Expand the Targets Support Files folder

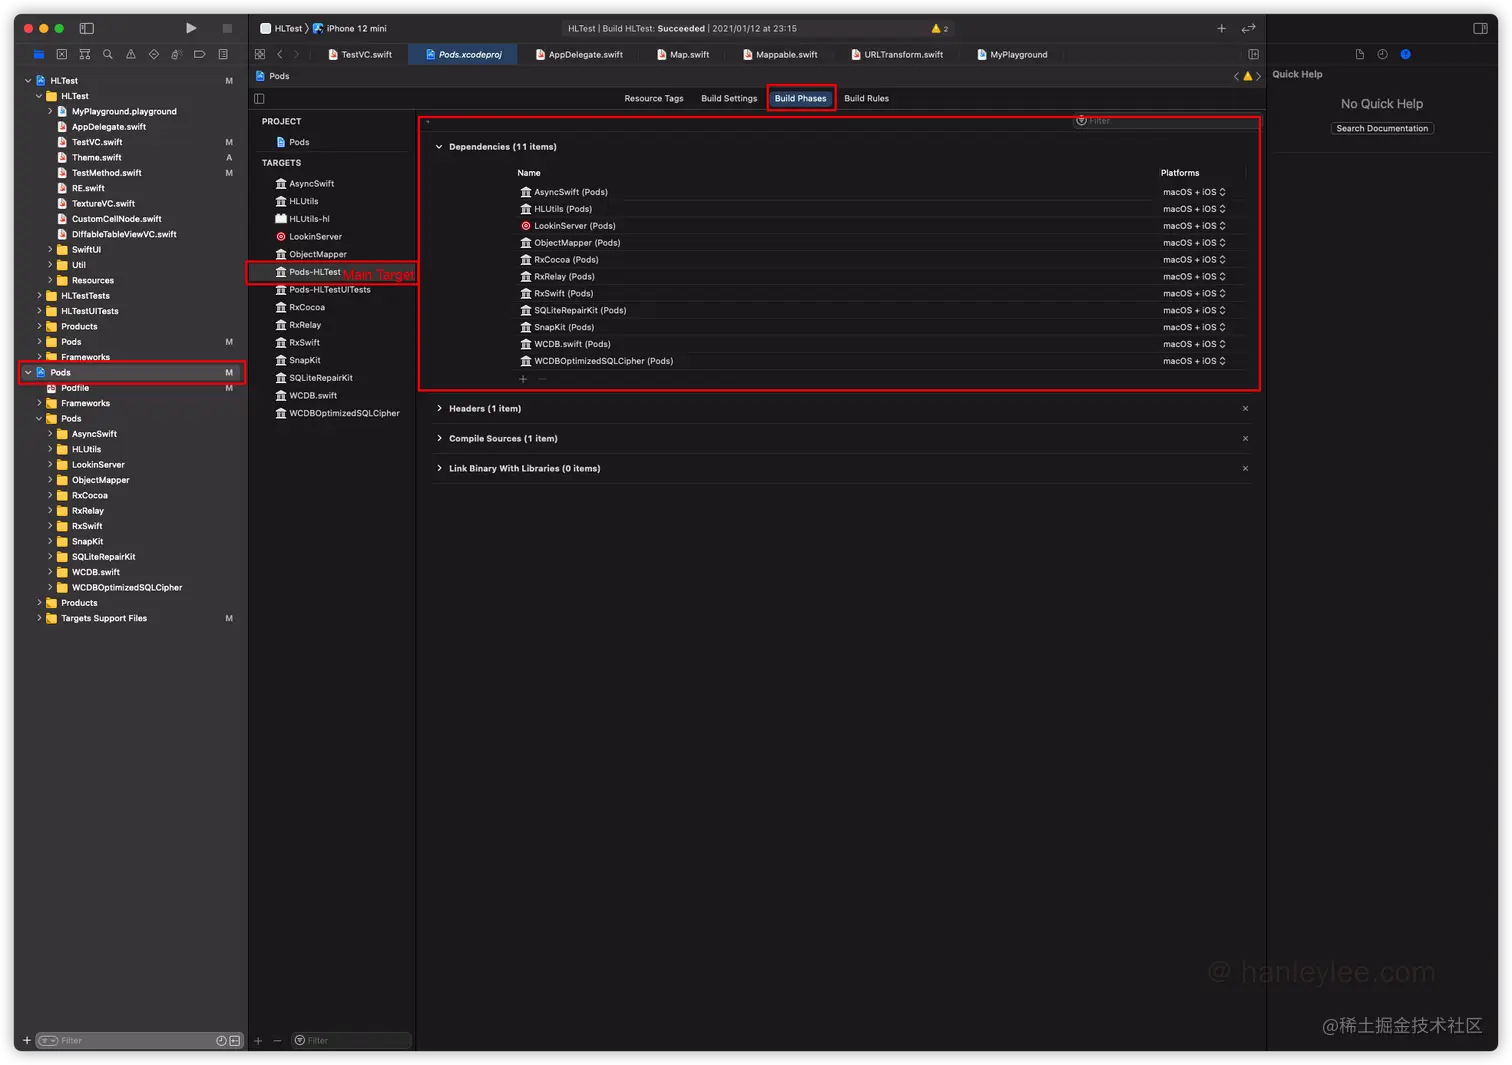click(39, 618)
